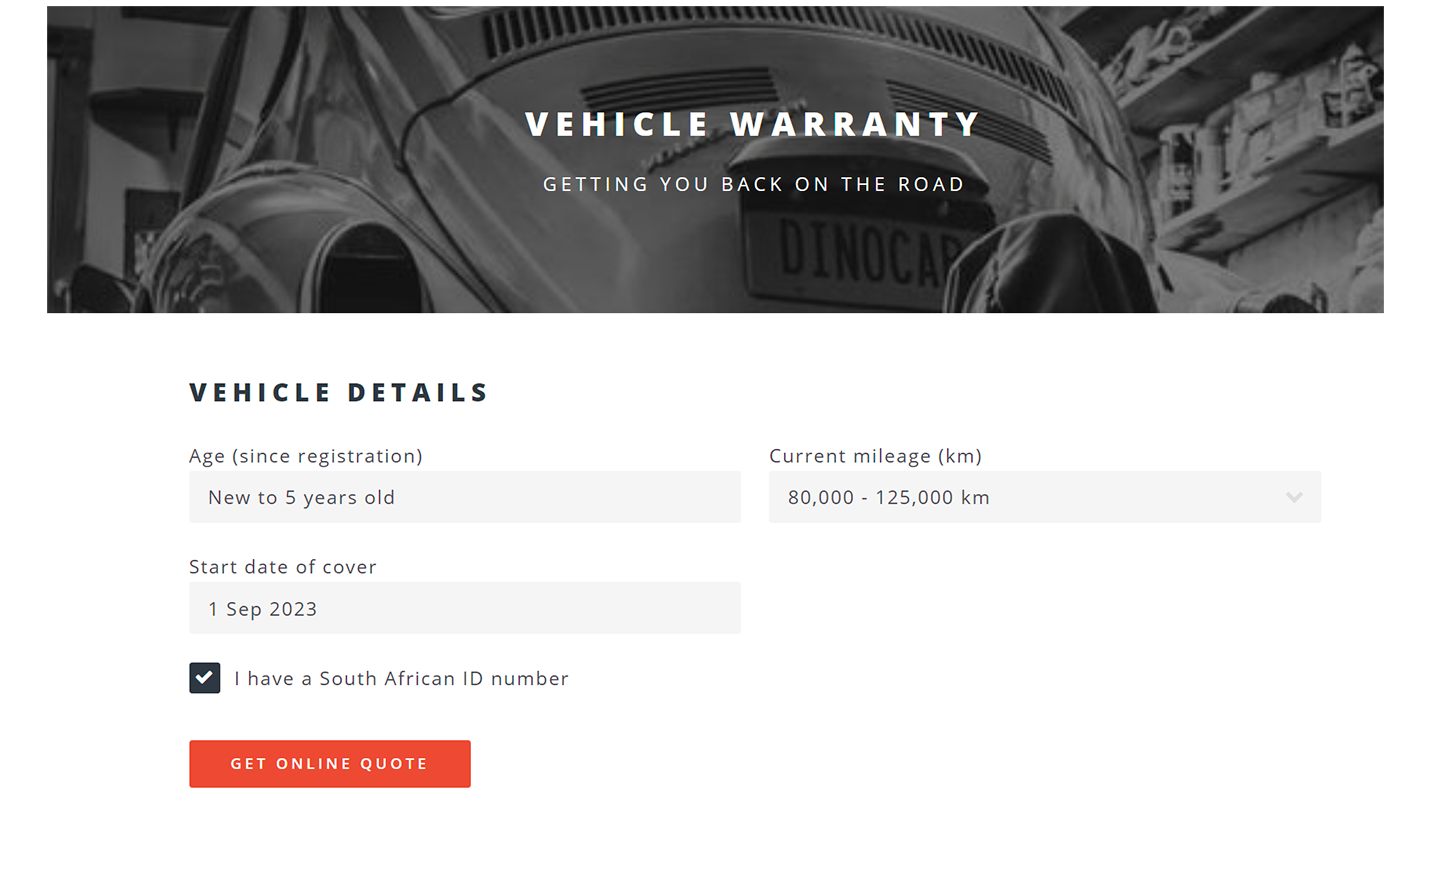Click the GET ONLINE QUOTE button
Viewport: 1440px width, 870px height.
click(x=329, y=763)
